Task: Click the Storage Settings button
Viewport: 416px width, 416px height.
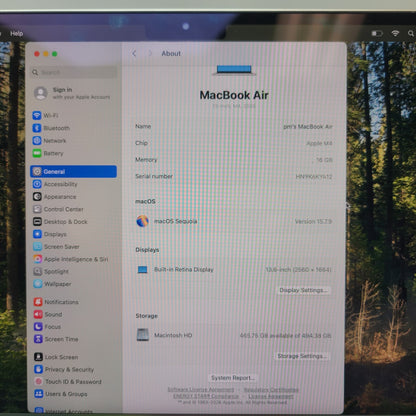Action: (302, 356)
